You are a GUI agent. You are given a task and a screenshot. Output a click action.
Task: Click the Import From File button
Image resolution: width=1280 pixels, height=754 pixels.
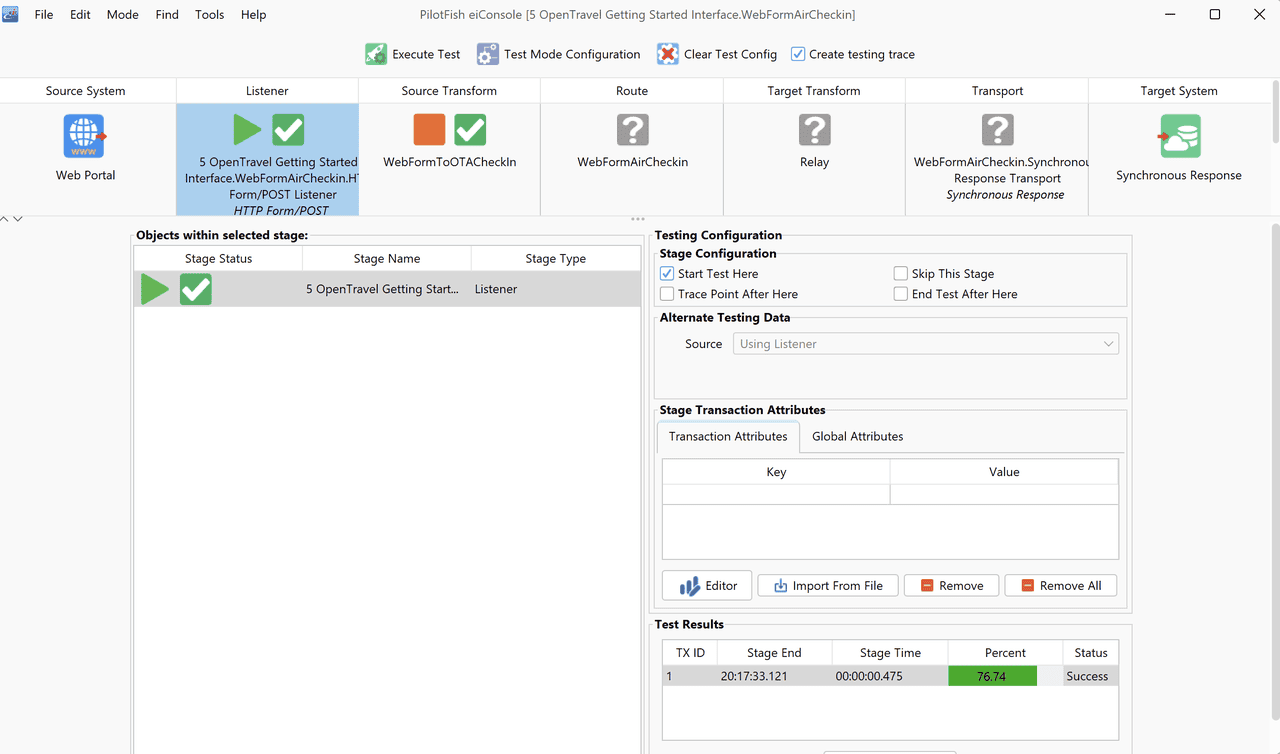pyautogui.click(x=828, y=585)
